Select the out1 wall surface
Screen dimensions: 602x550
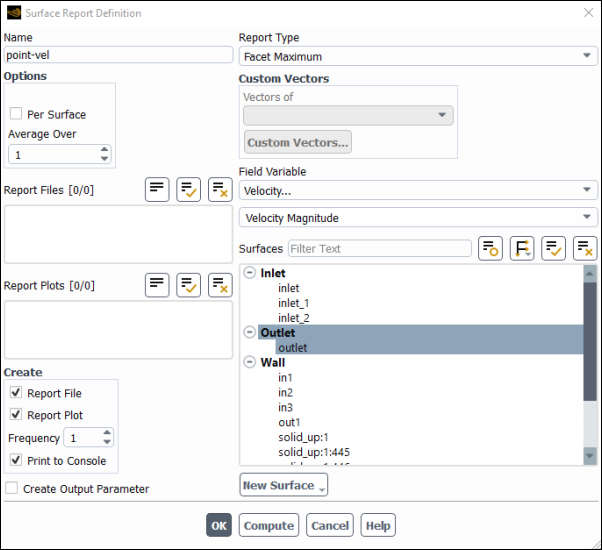tap(289, 422)
